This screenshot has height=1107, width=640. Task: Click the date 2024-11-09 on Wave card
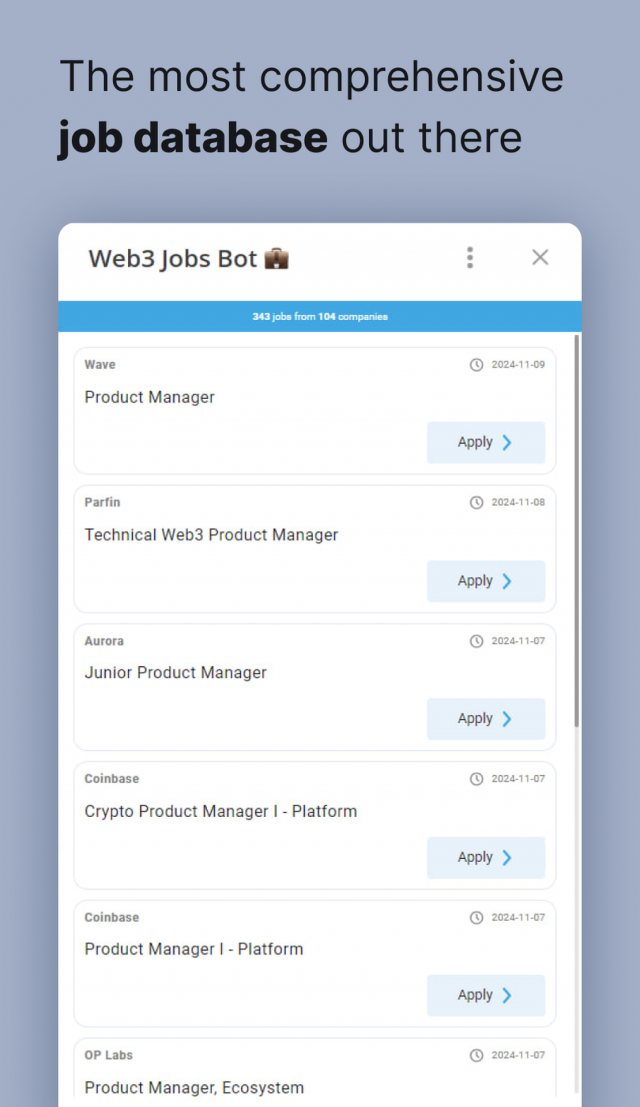coord(518,365)
